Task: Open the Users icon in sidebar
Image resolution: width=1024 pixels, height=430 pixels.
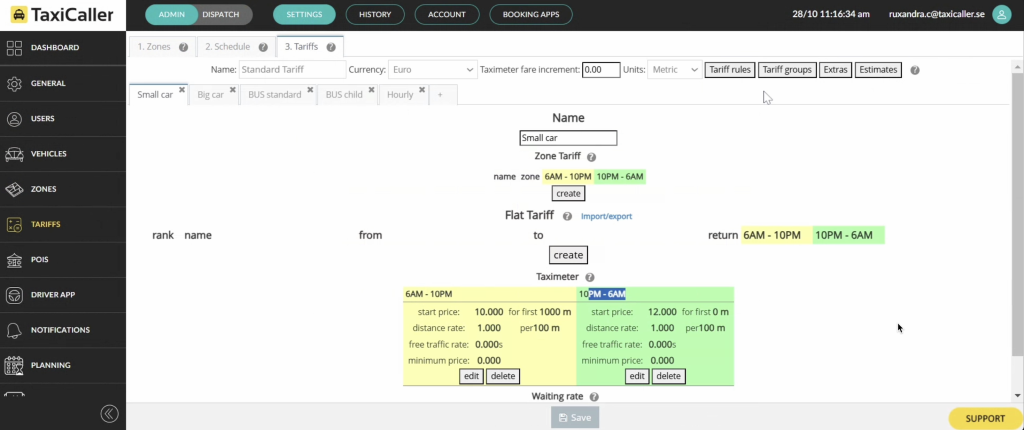Action: pyautogui.click(x=14, y=119)
